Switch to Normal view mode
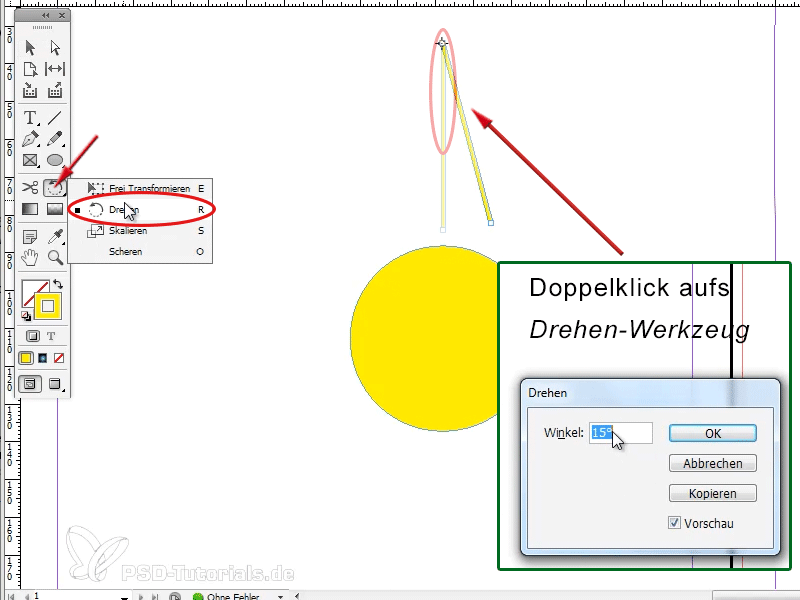Image resolution: width=800 pixels, height=600 pixels. [30, 384]
